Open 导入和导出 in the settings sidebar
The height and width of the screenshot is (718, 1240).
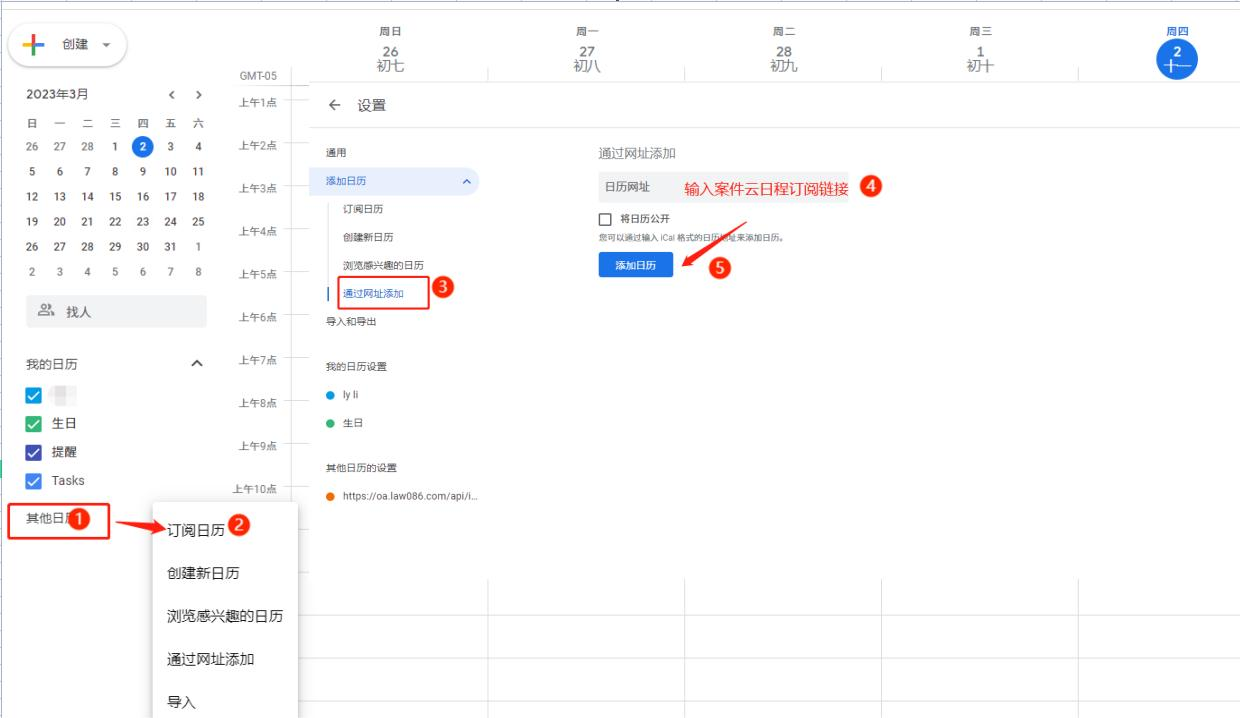[351, 322]
